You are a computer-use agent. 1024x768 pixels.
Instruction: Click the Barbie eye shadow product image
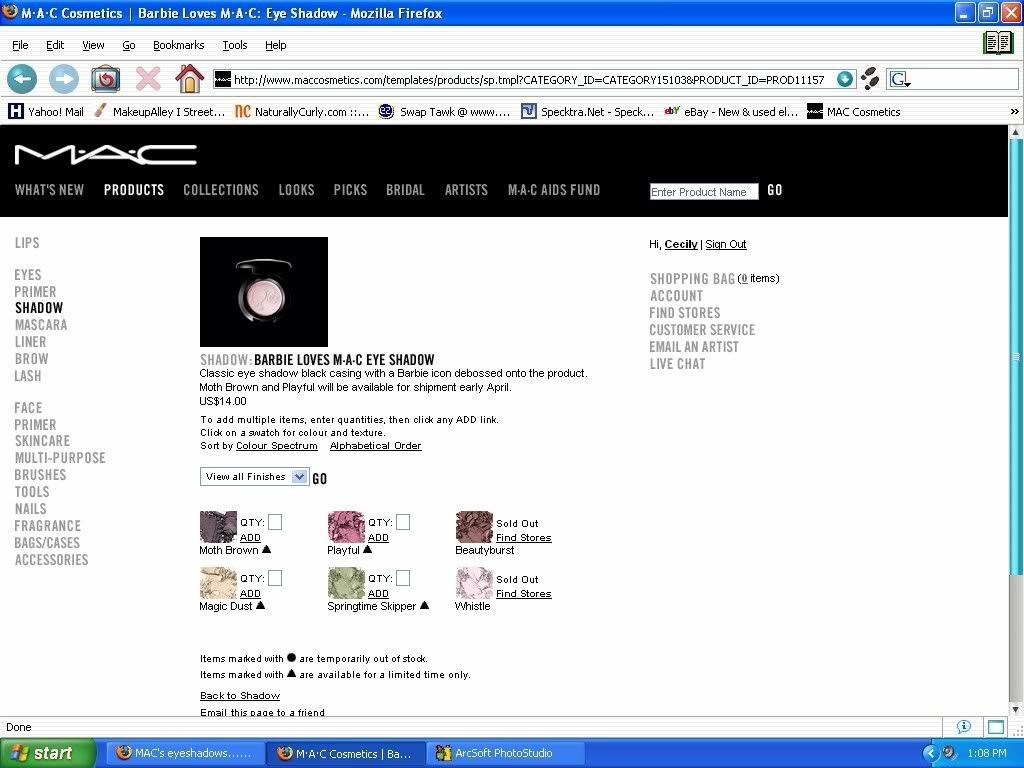click(x=264, y=292)
